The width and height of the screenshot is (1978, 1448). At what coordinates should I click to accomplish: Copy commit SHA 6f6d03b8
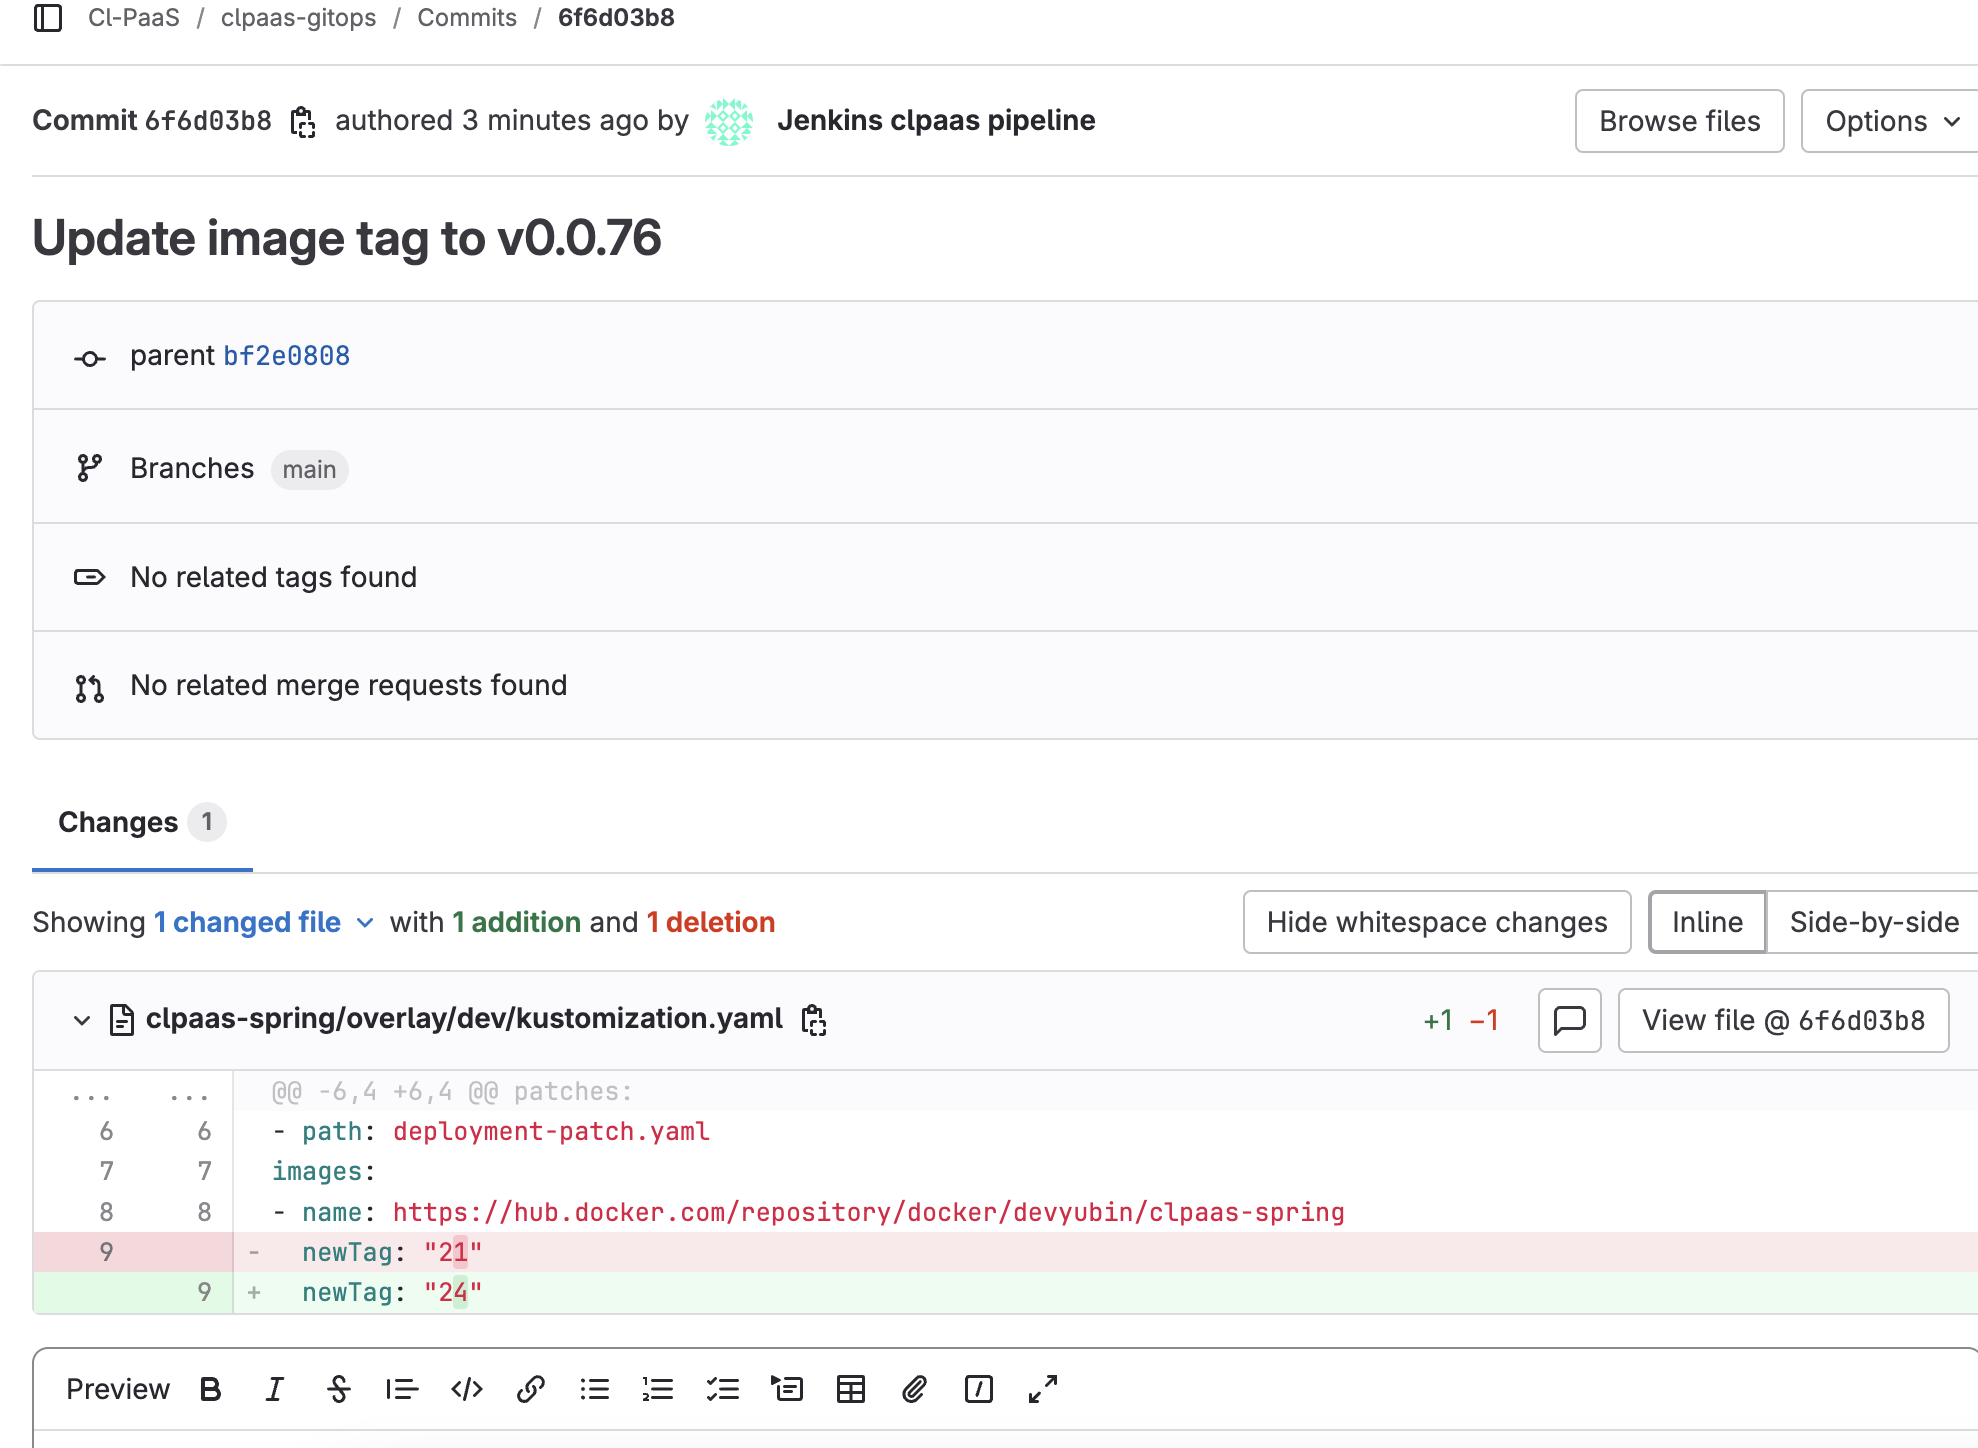click(x=303, y=122)
